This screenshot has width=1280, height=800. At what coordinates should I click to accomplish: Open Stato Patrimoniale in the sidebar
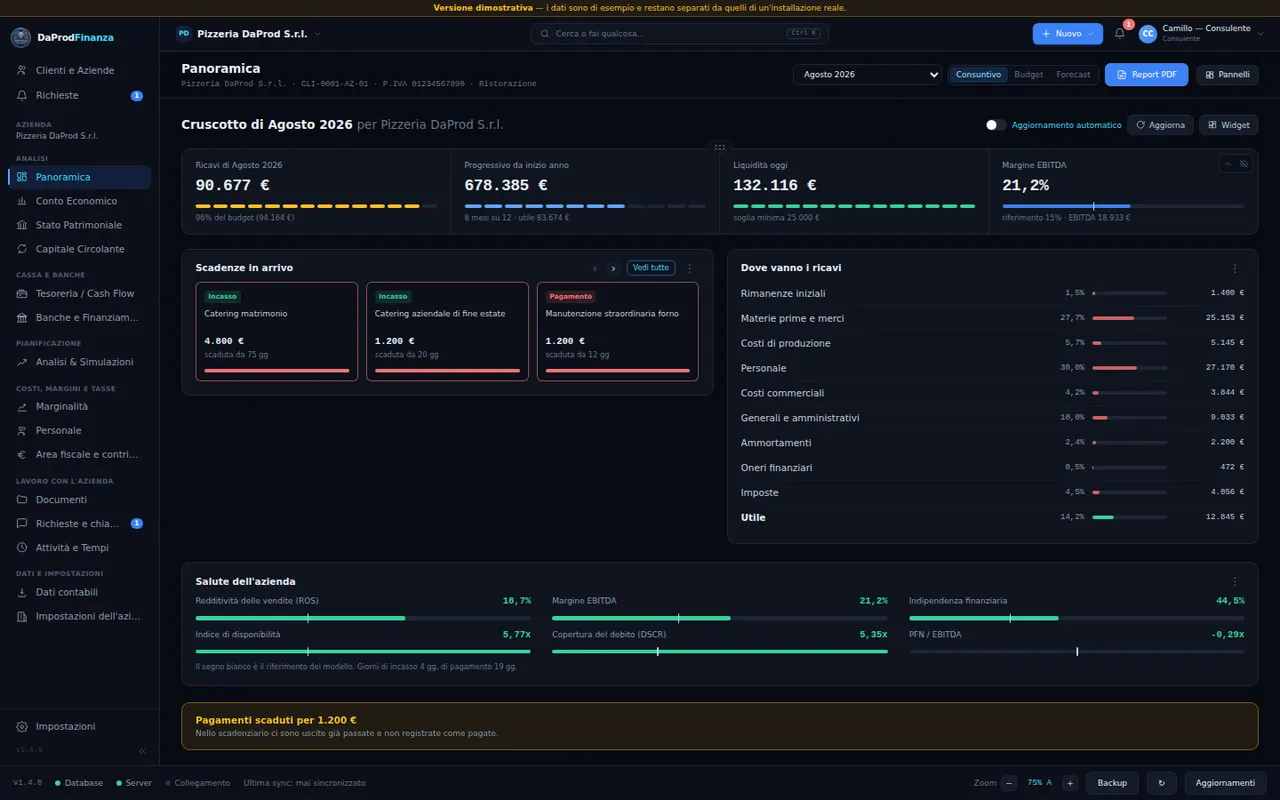coord(79,225)
